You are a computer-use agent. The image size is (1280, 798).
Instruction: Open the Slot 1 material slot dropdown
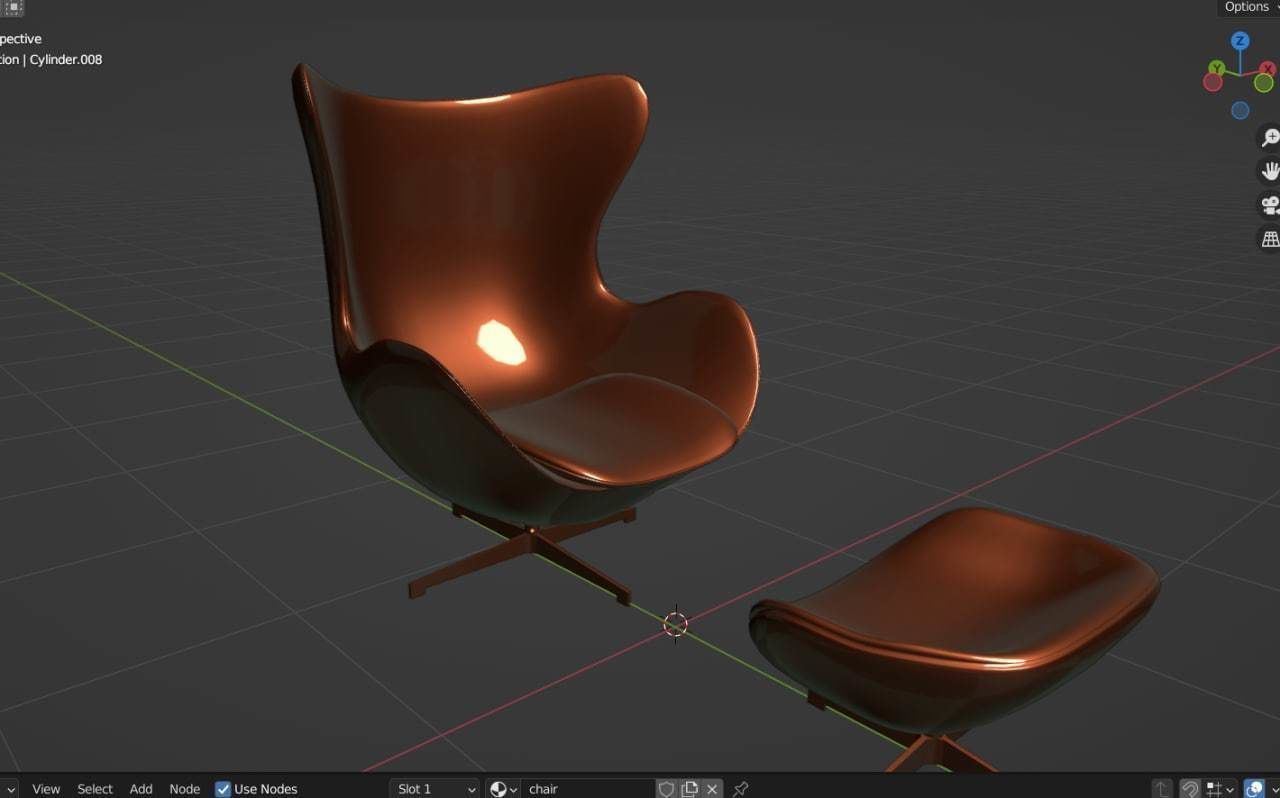(434, 789)
